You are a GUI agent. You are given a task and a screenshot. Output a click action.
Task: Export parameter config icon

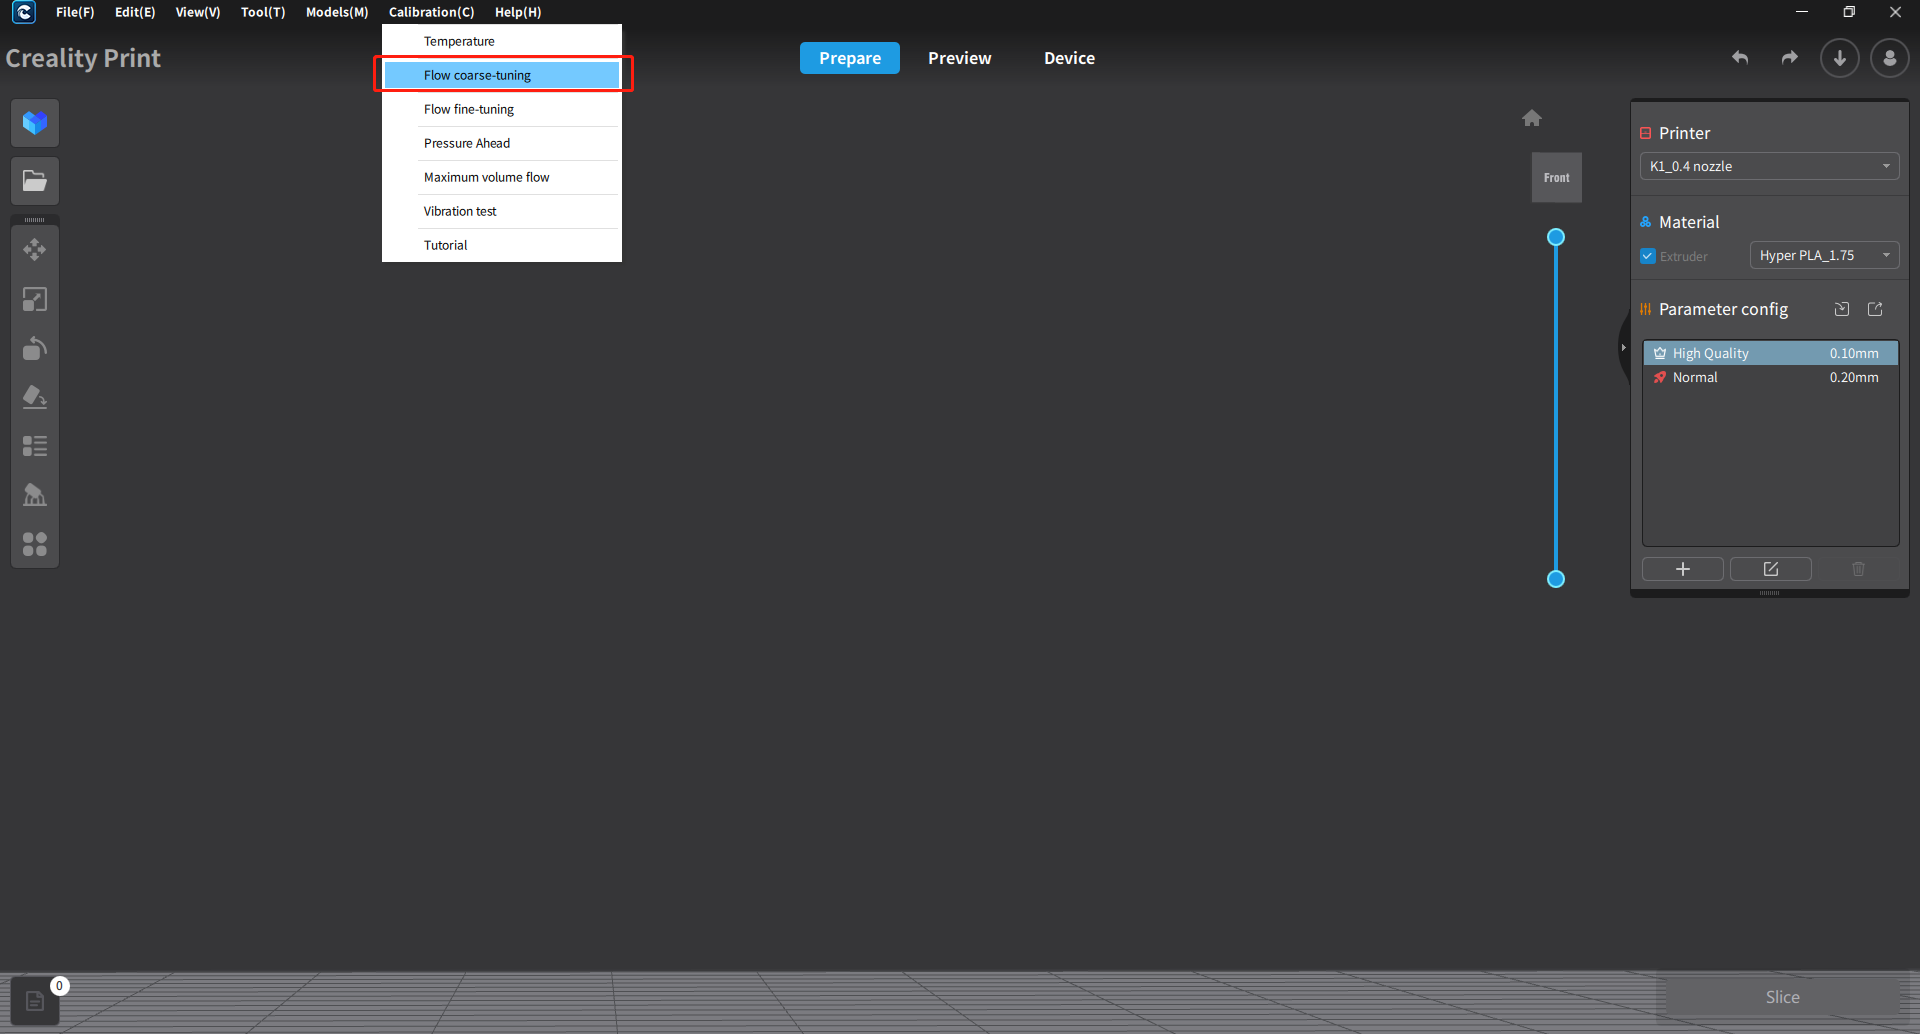click(1875, 309)
